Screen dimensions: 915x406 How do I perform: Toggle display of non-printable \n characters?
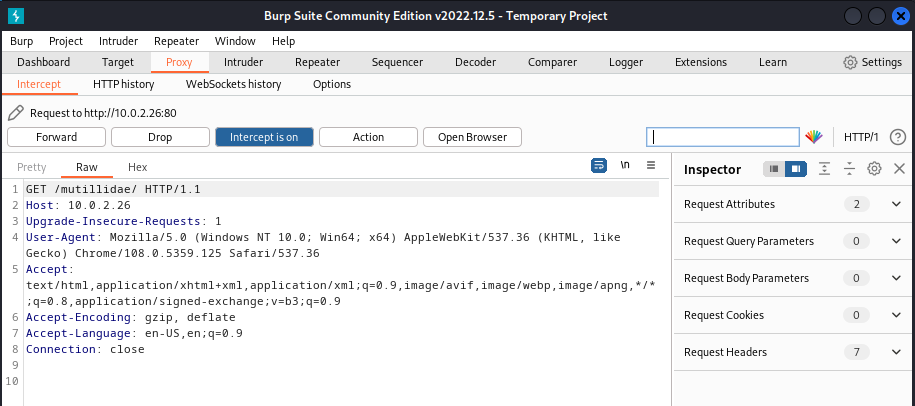point(625,165)
